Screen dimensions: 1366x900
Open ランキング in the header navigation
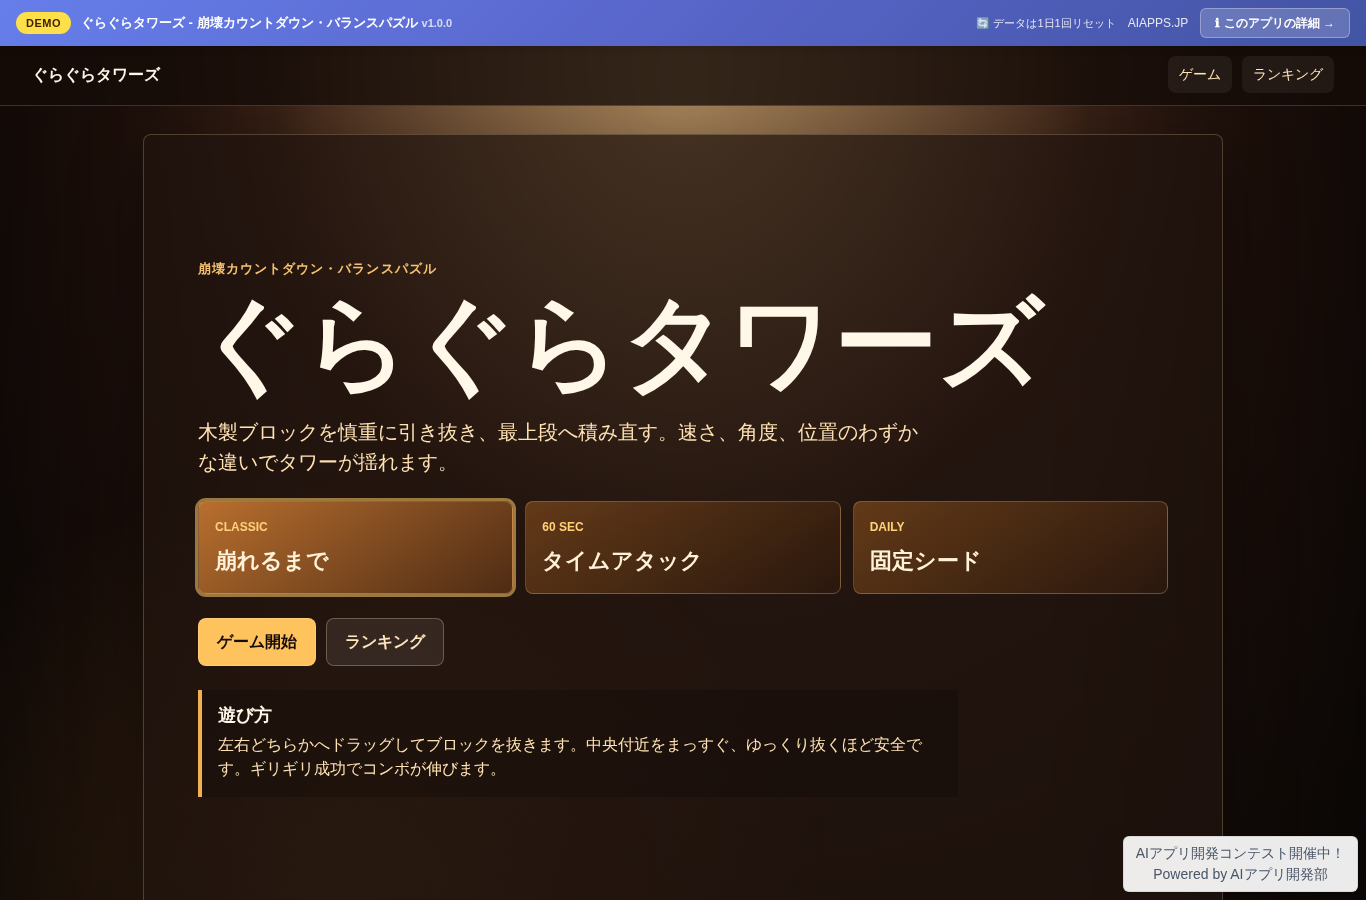(1288, 75)
